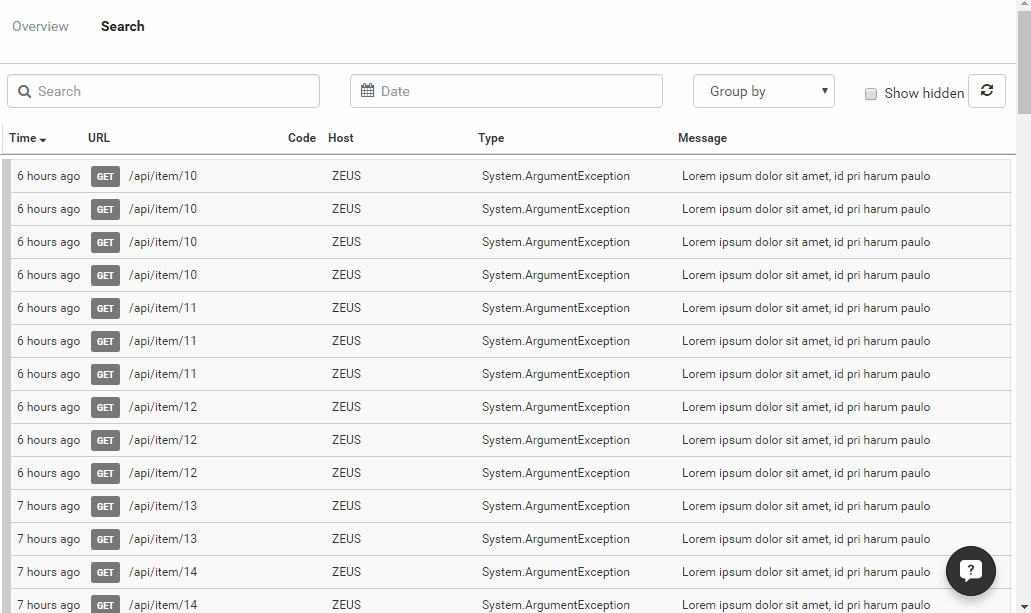Click '6 hours ago' in last /api/item/12 row
The height and width of the screenshot is (613, 1031).
click(49, 474)
